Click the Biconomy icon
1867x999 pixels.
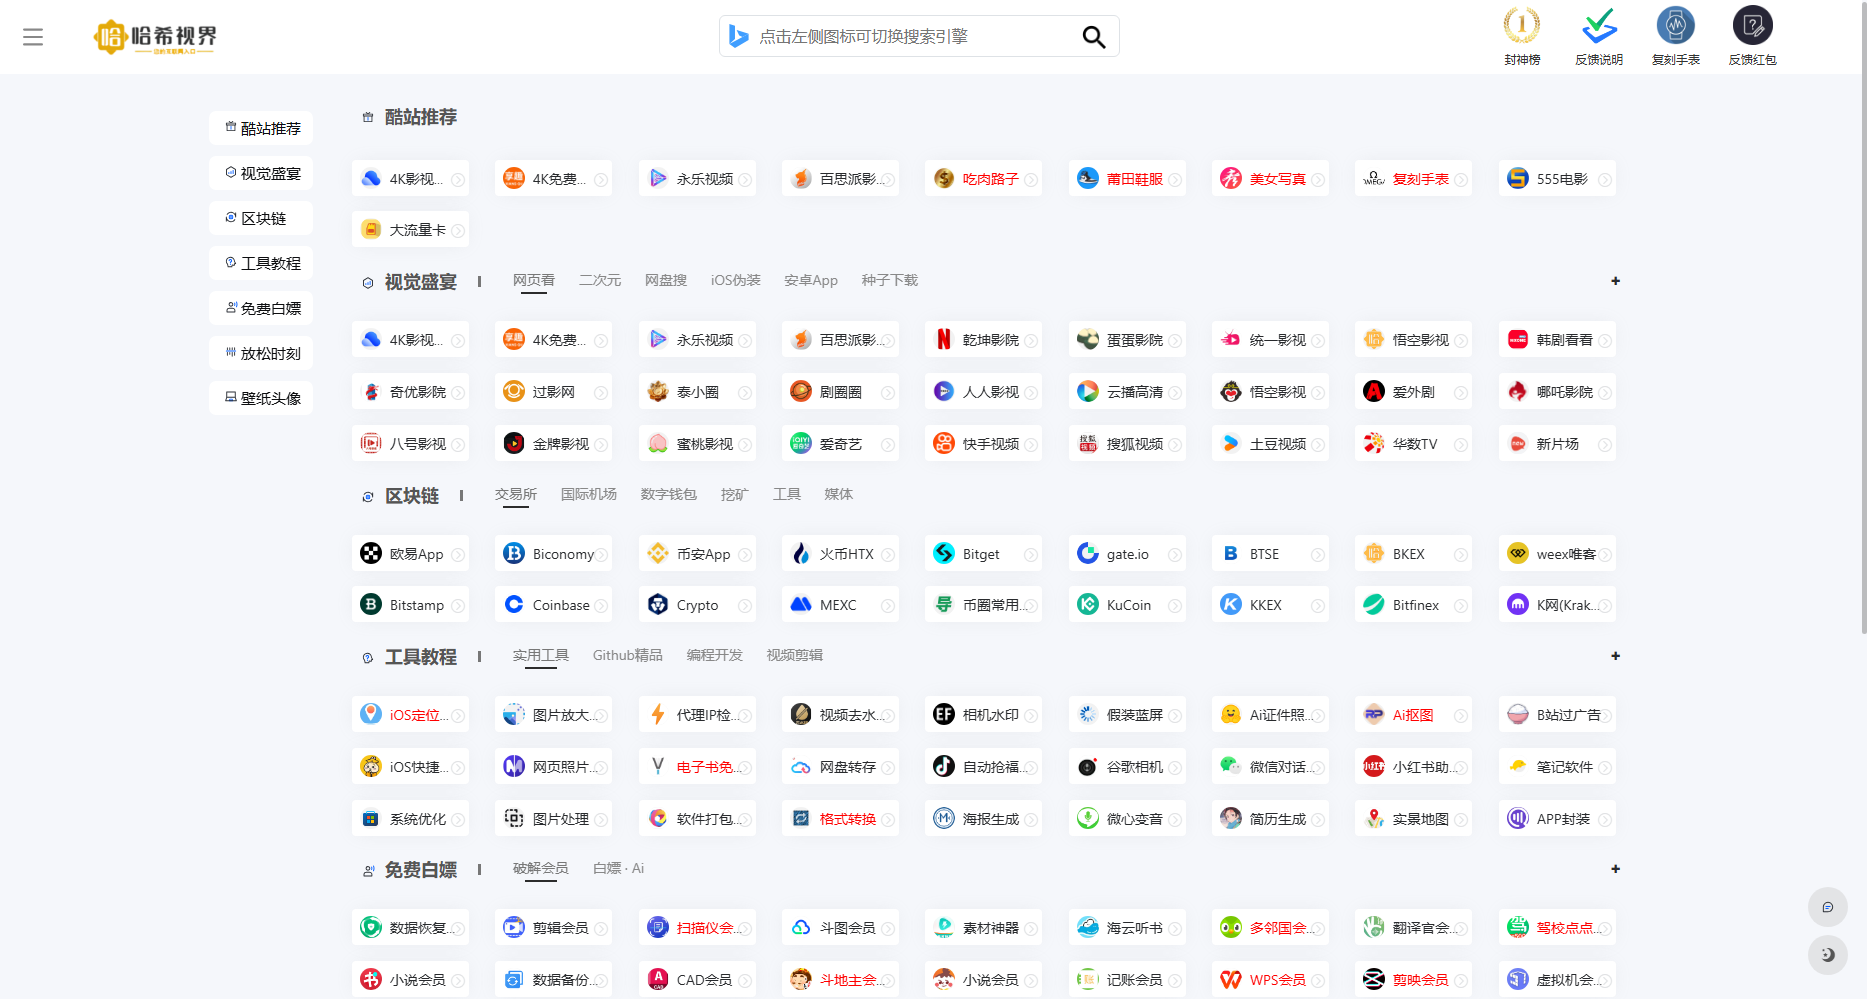tap(514, 554)
